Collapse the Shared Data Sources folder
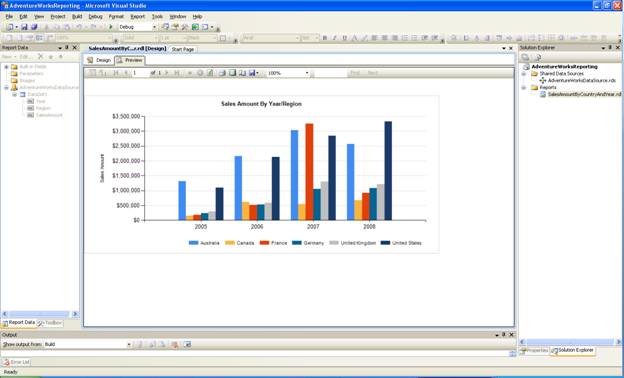The image size is (624, 378). (x=524, y=74)
